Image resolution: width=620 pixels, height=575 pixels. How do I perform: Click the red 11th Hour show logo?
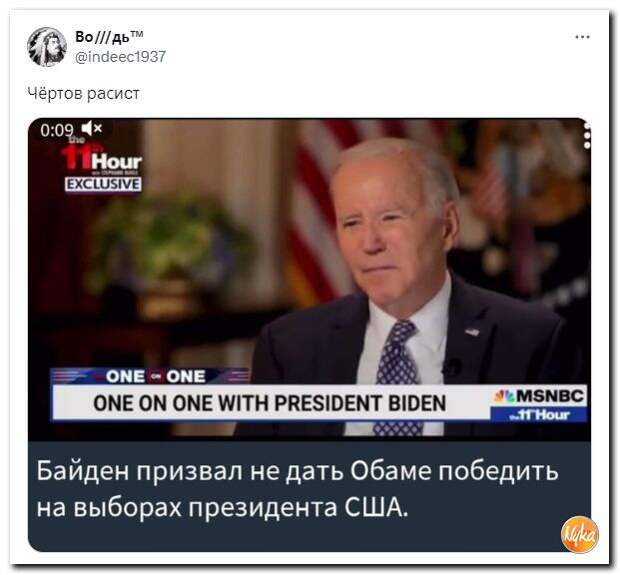point(102,159)
